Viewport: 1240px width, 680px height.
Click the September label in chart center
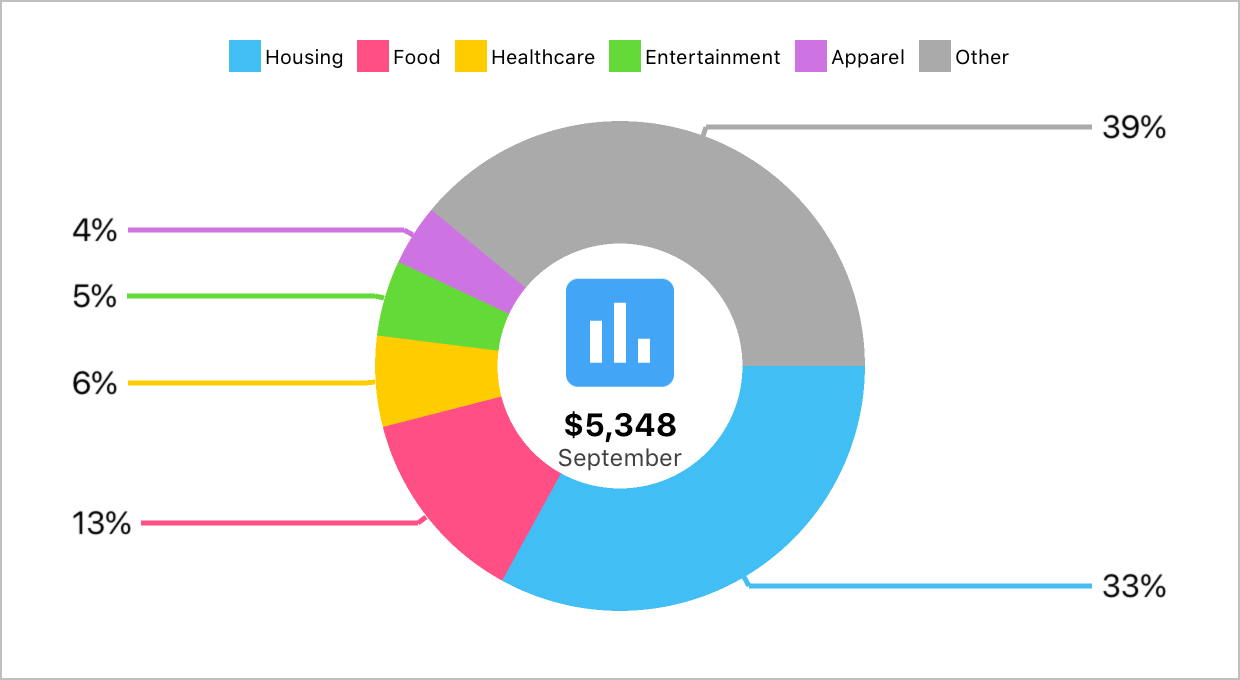click(620, 458)
